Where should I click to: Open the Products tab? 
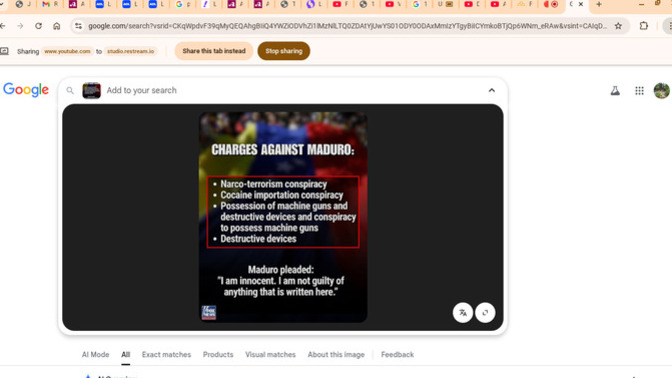pyautogui.click(x=218, y=354)
